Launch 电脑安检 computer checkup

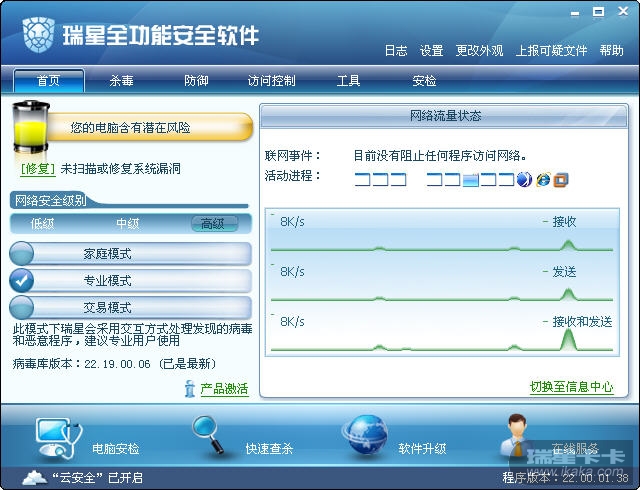87,439
